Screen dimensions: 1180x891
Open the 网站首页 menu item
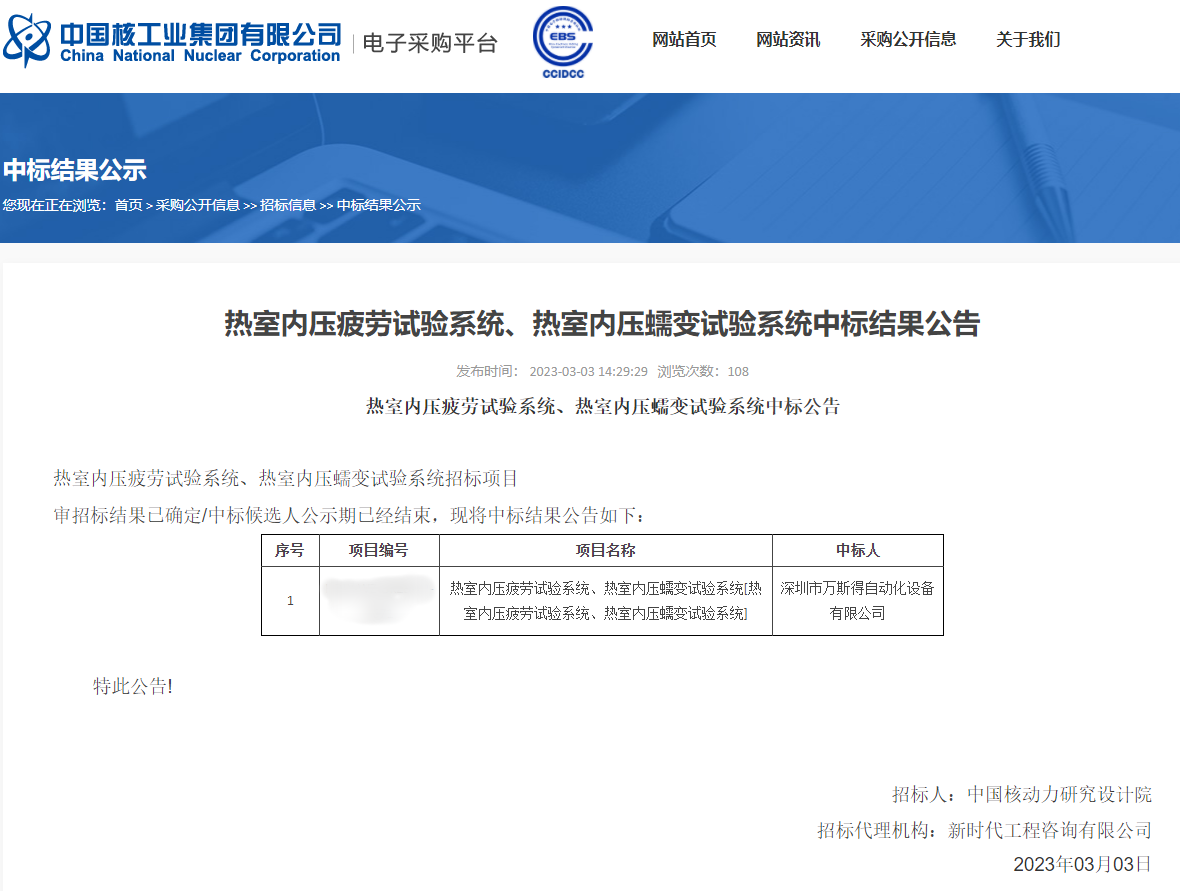point(683,39)
